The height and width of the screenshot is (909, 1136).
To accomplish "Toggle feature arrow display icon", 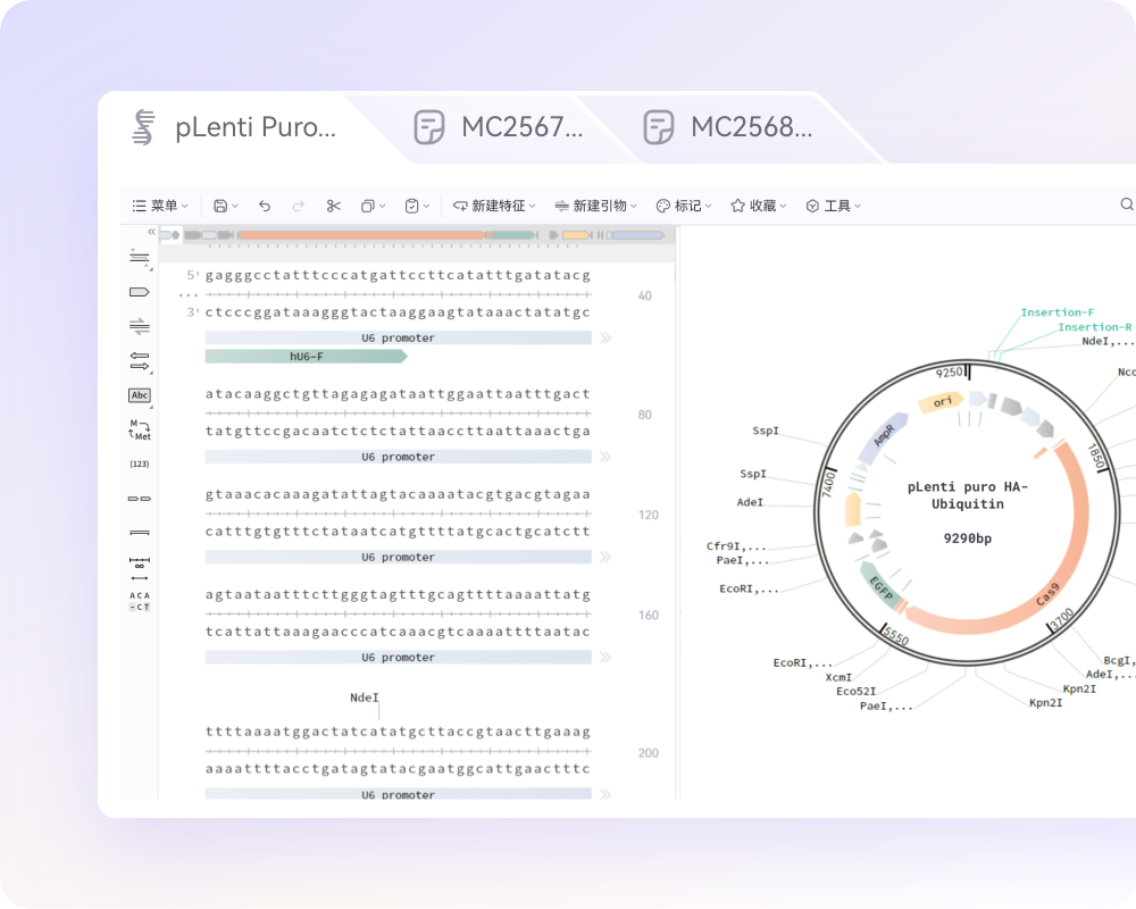I will (x=139, y=292).
